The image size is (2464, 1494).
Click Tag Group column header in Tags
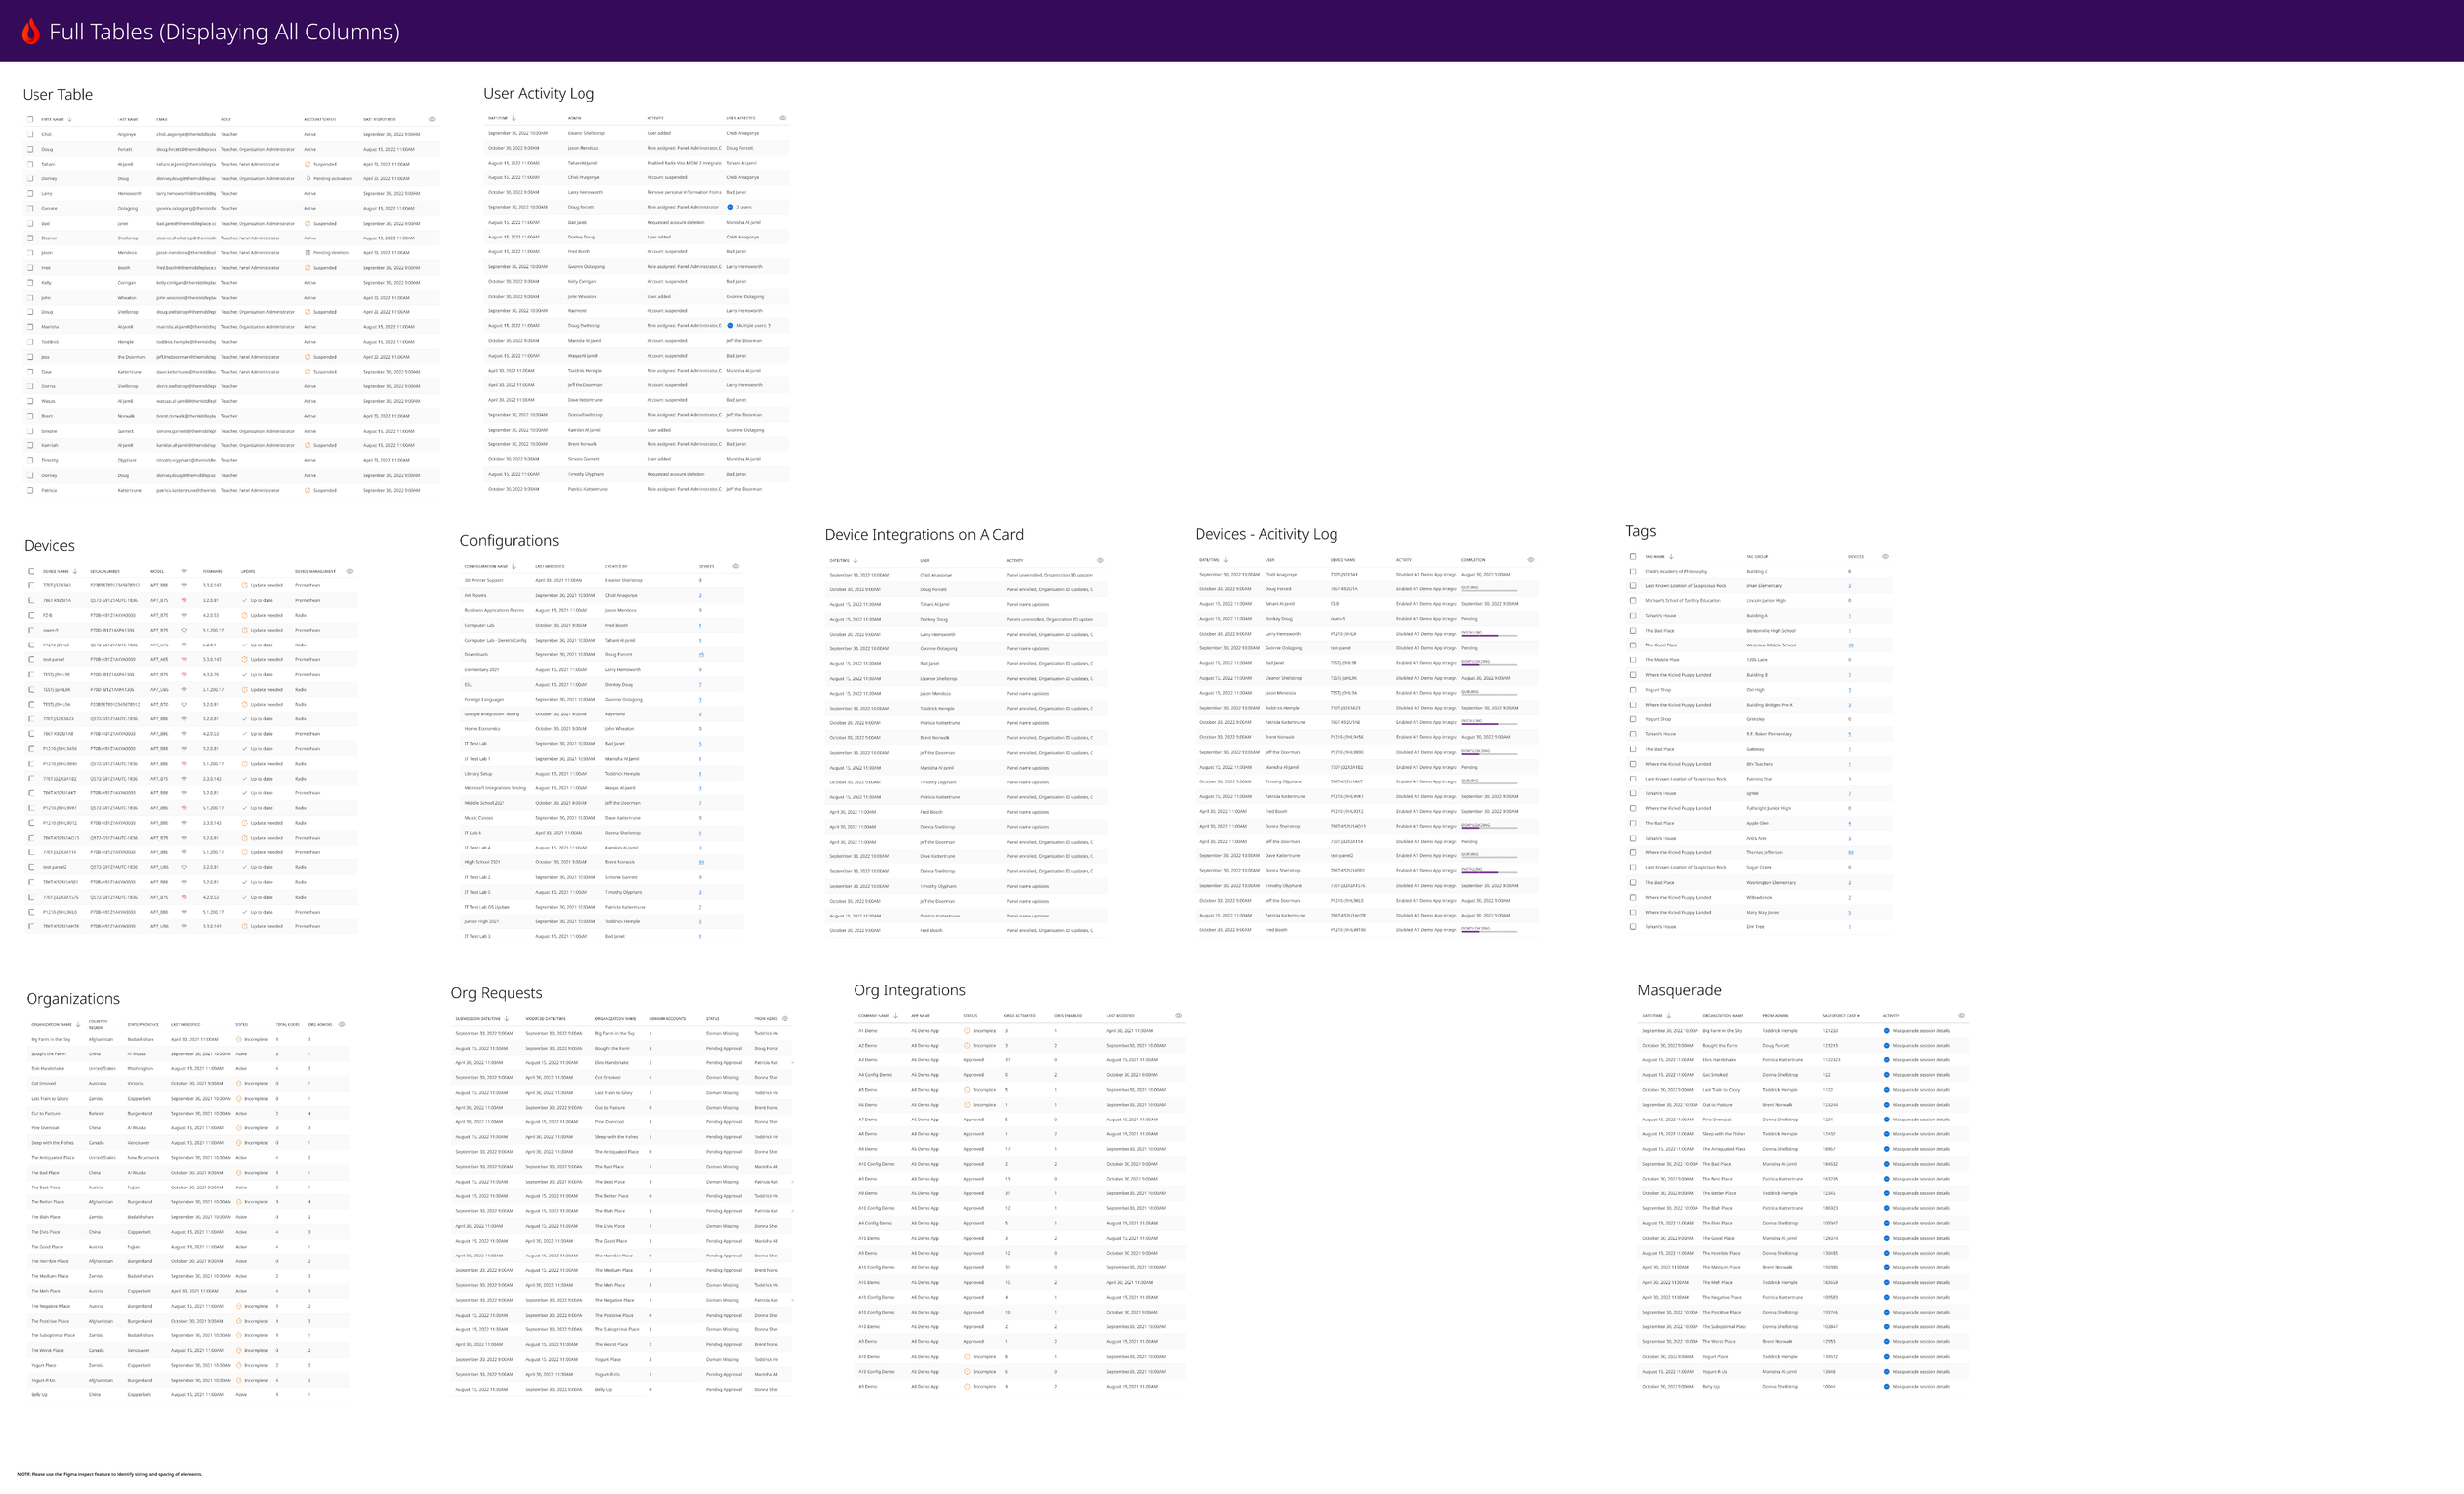(1757, 557)
